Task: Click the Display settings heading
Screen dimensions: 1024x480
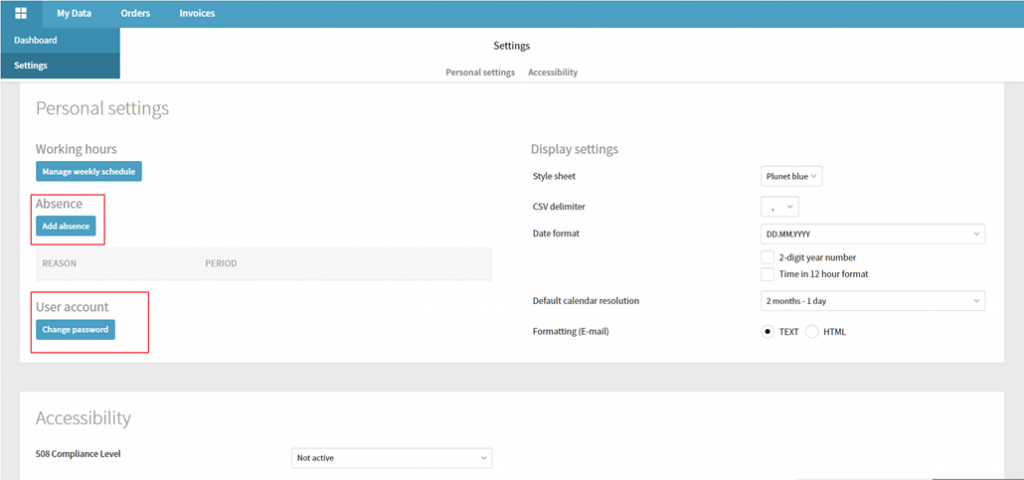Action: (575, 150)
